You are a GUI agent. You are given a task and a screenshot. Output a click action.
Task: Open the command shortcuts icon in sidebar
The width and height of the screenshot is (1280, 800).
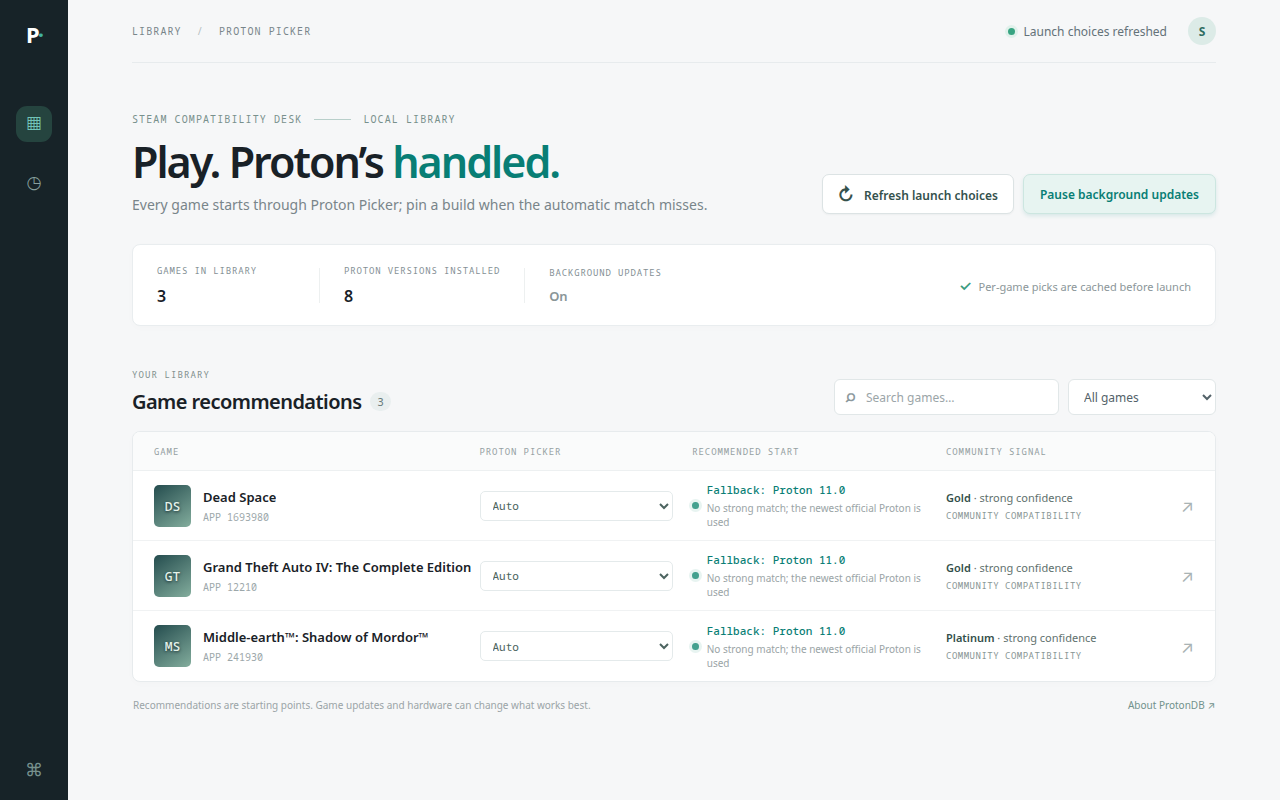(34, 769)
